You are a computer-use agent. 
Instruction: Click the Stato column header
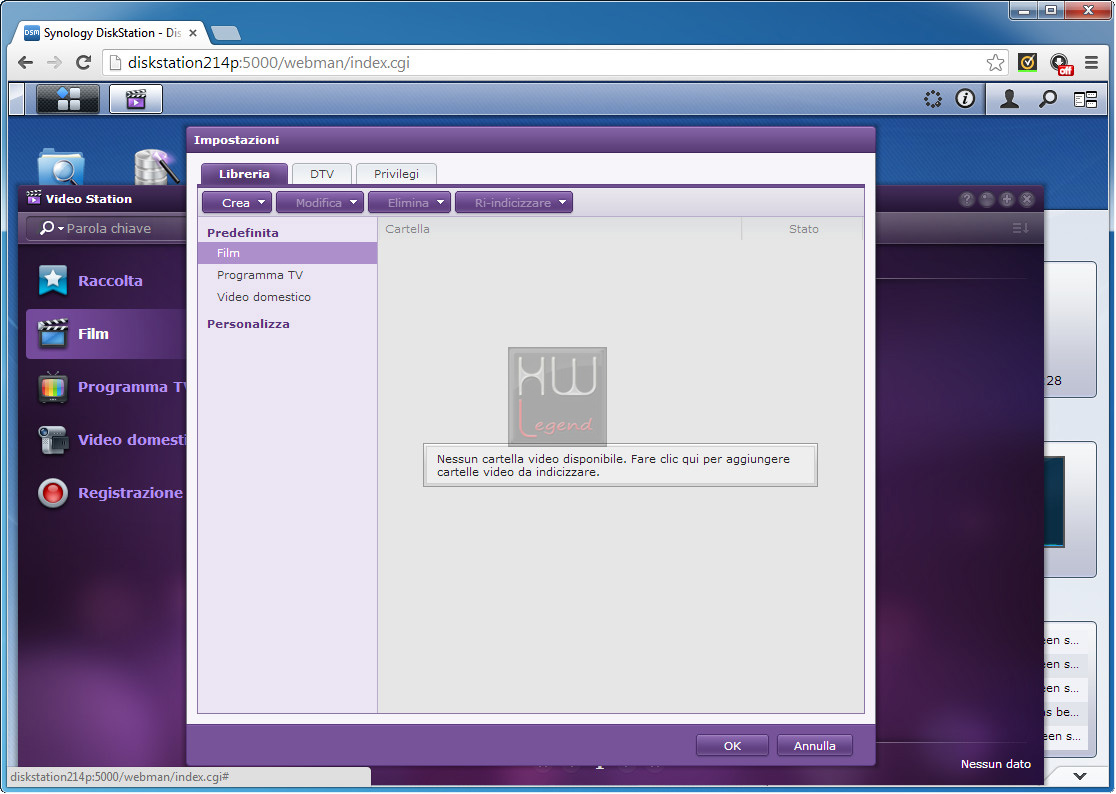pos(803,229)
